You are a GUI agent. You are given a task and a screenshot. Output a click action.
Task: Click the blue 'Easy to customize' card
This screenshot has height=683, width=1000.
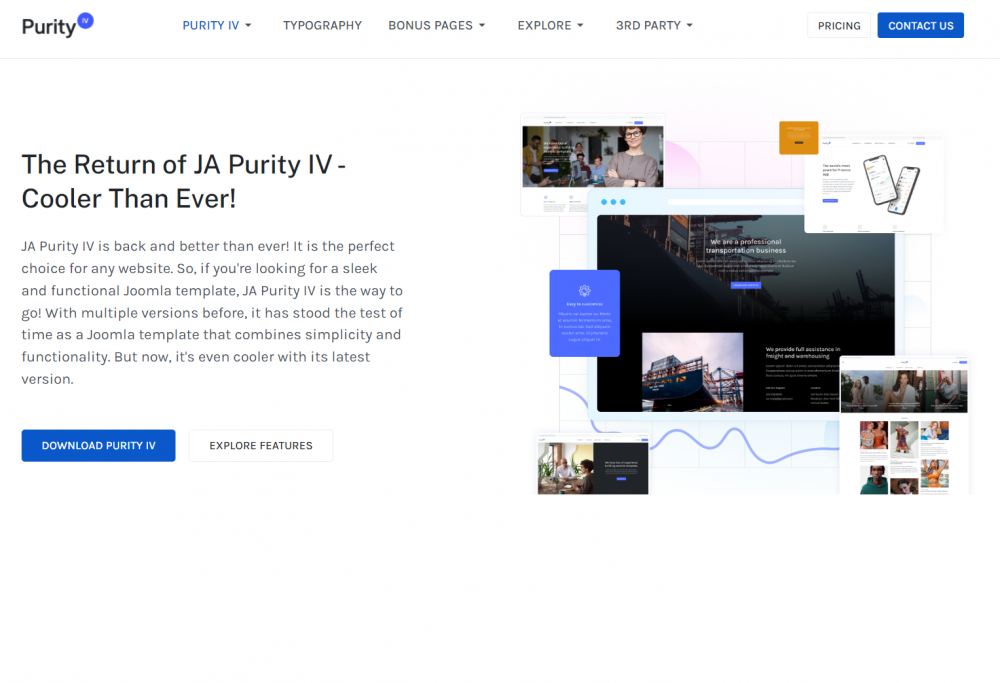(x=585, y=313)
